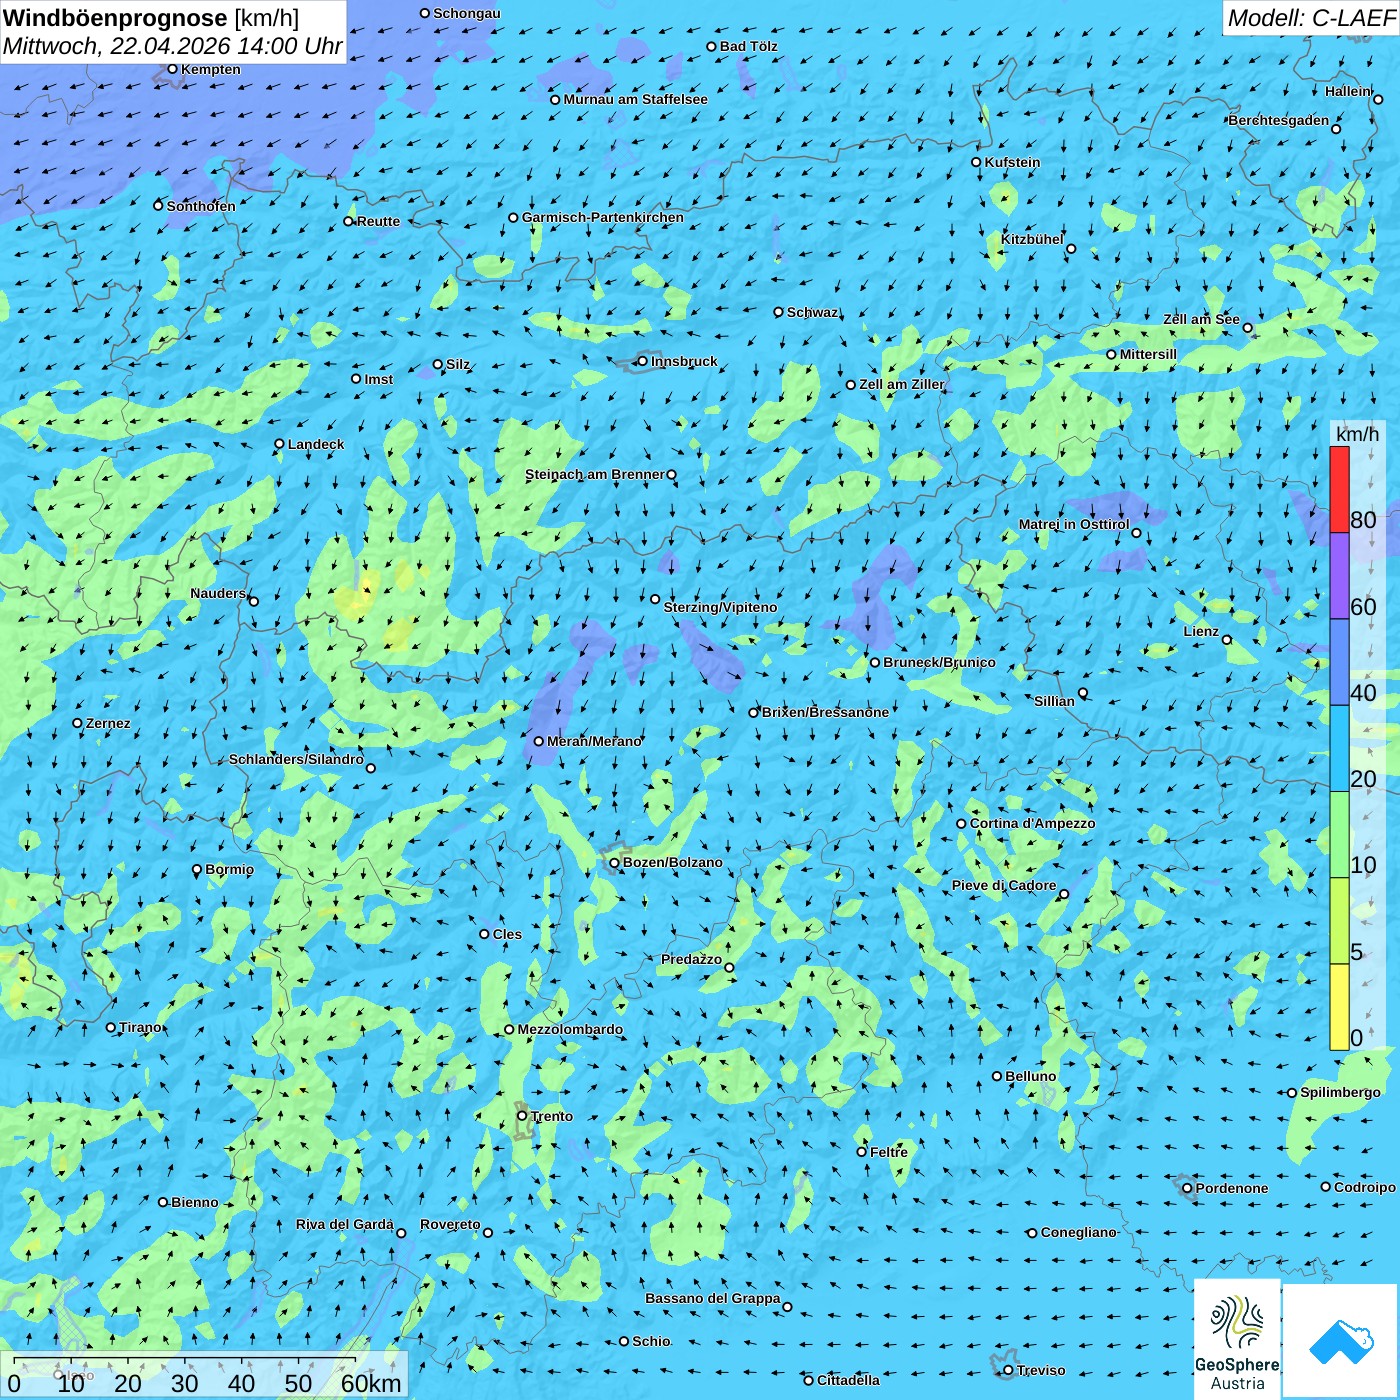Click the Trento city label
The width and height of the screenshot is (1400, 1400).
[x=552, y=1116]
